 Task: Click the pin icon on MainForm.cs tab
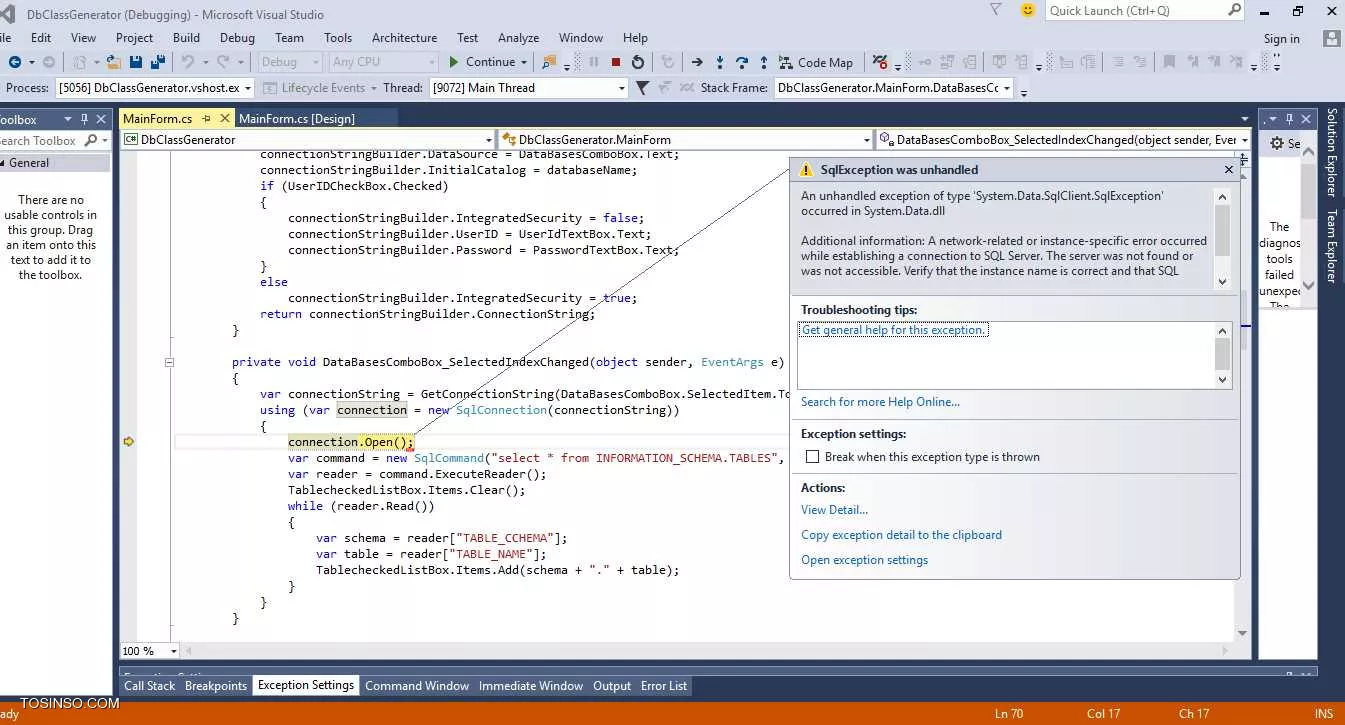pyautogui.click(x=206, y=119)
